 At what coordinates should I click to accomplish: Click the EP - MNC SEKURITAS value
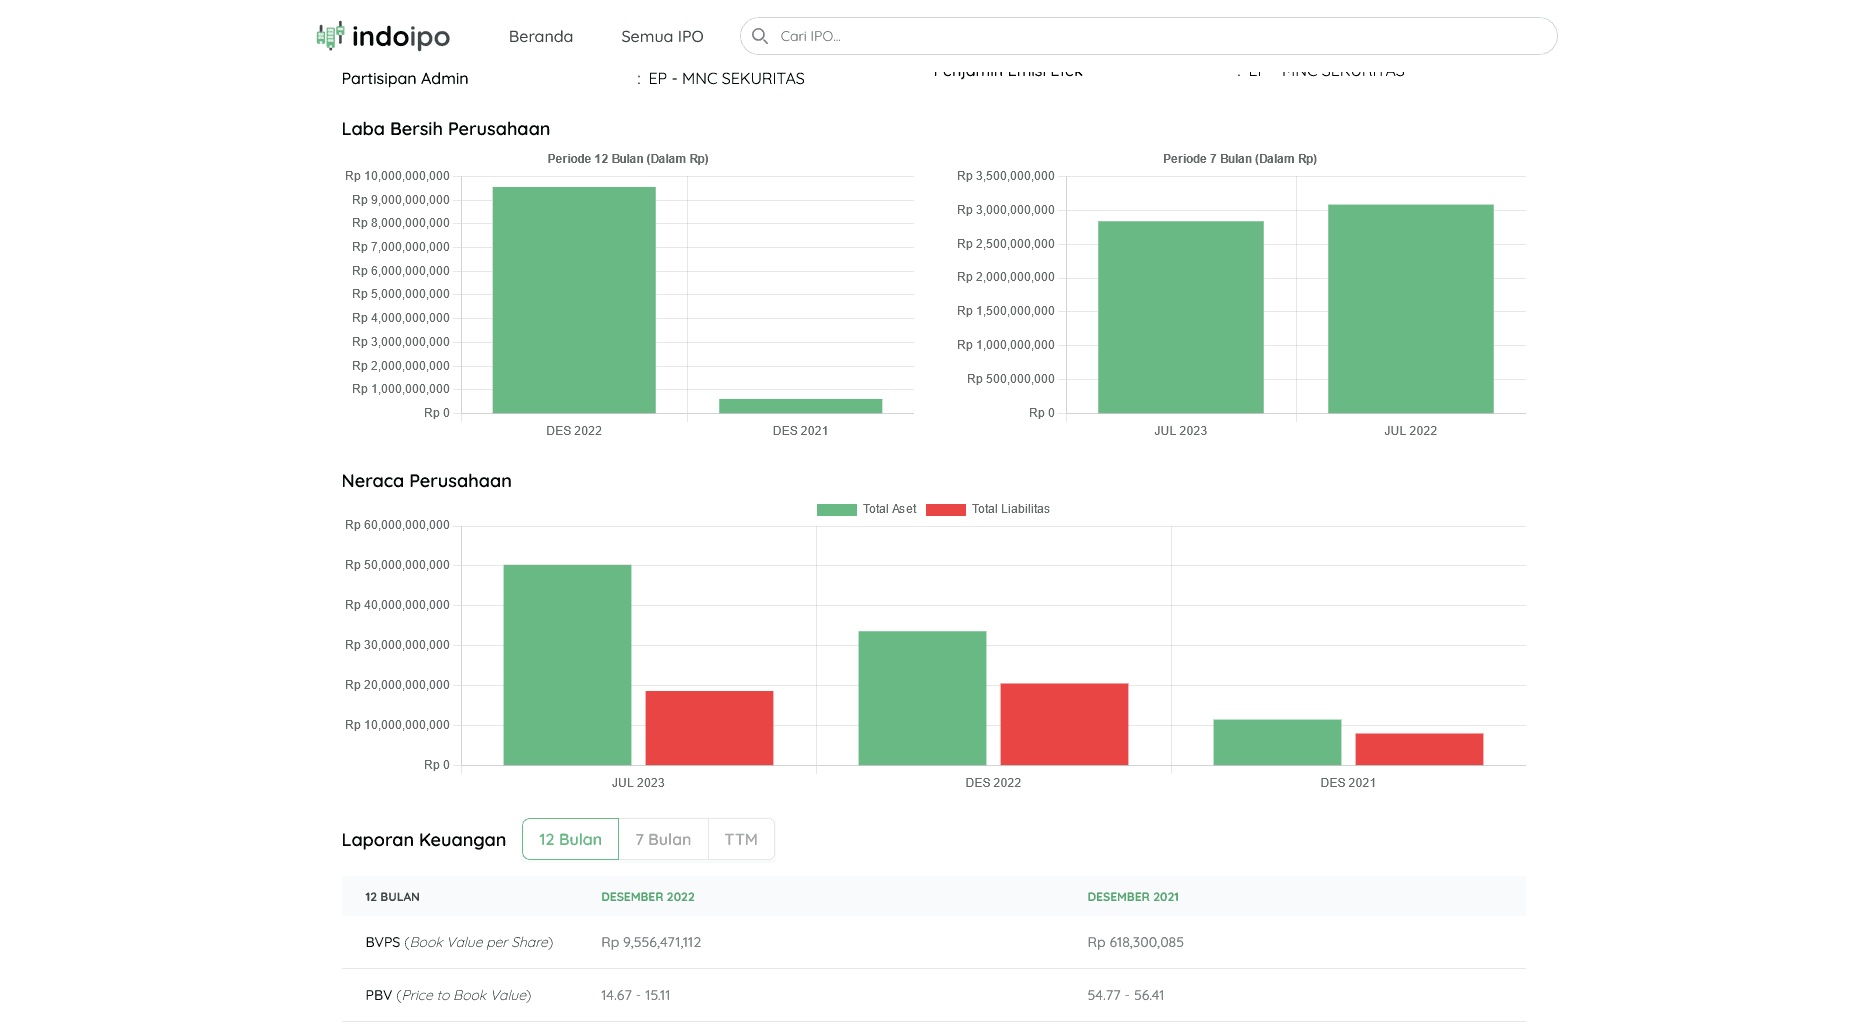tap(727, 78)
